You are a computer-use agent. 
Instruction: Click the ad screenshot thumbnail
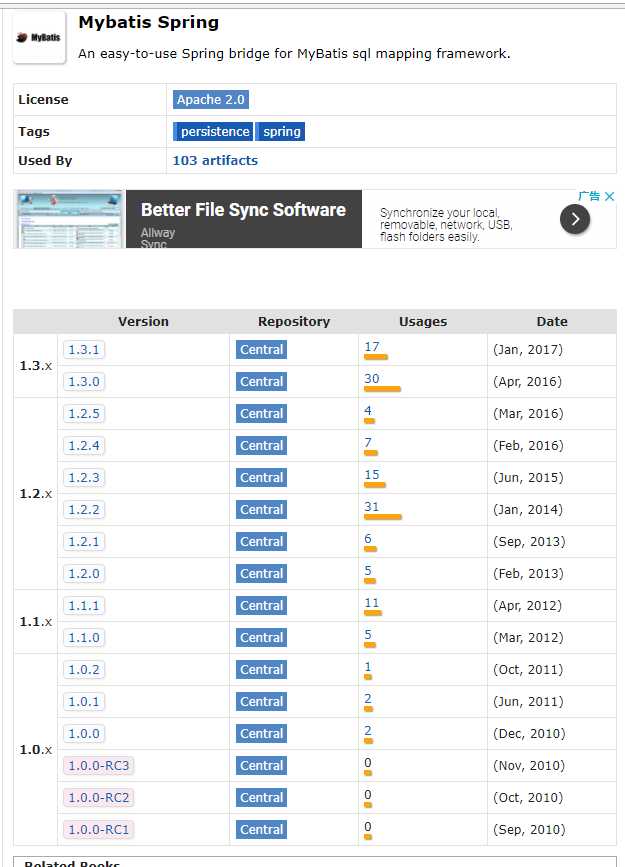70,219
